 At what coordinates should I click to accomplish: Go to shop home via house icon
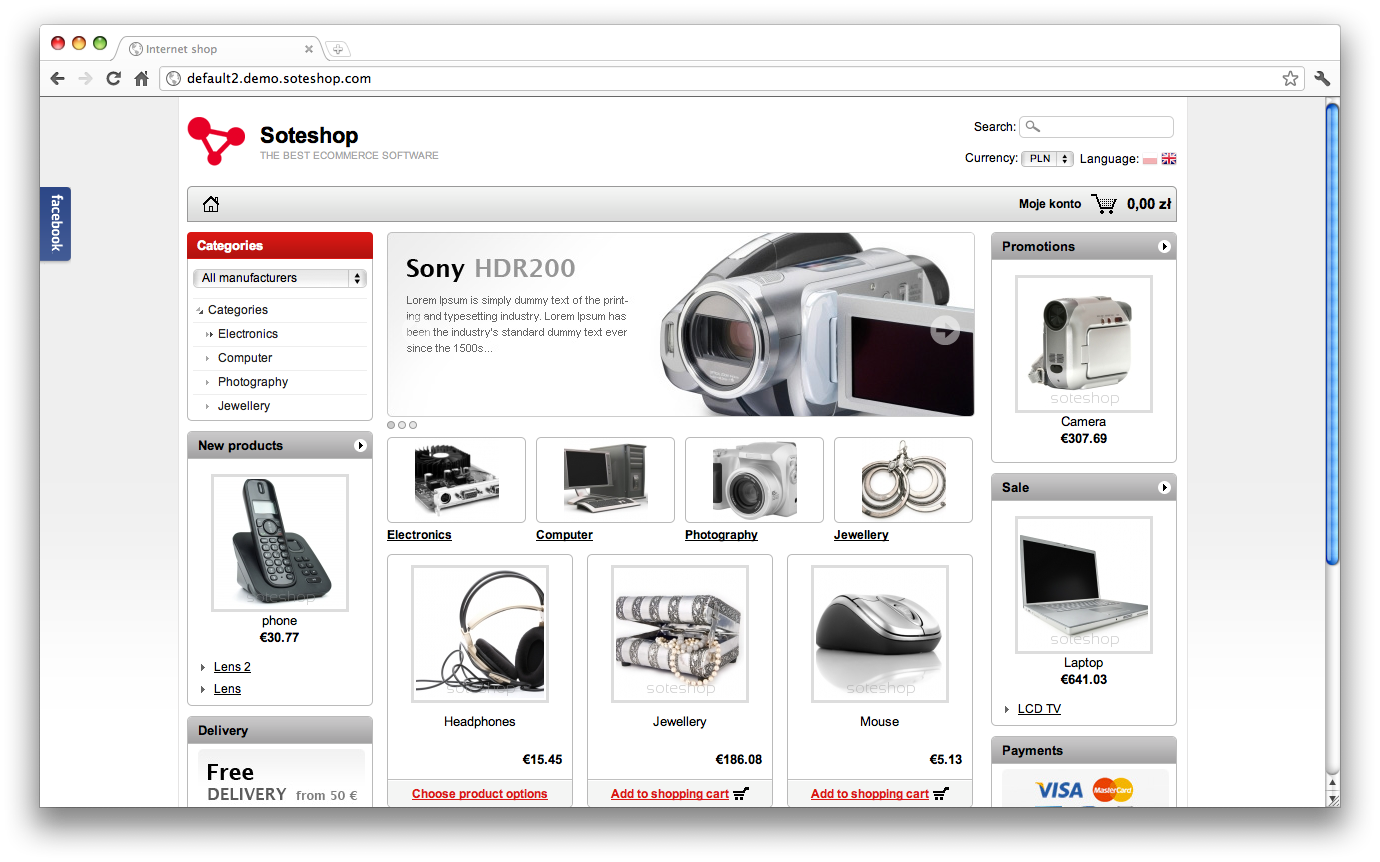(x=211, y=204)
